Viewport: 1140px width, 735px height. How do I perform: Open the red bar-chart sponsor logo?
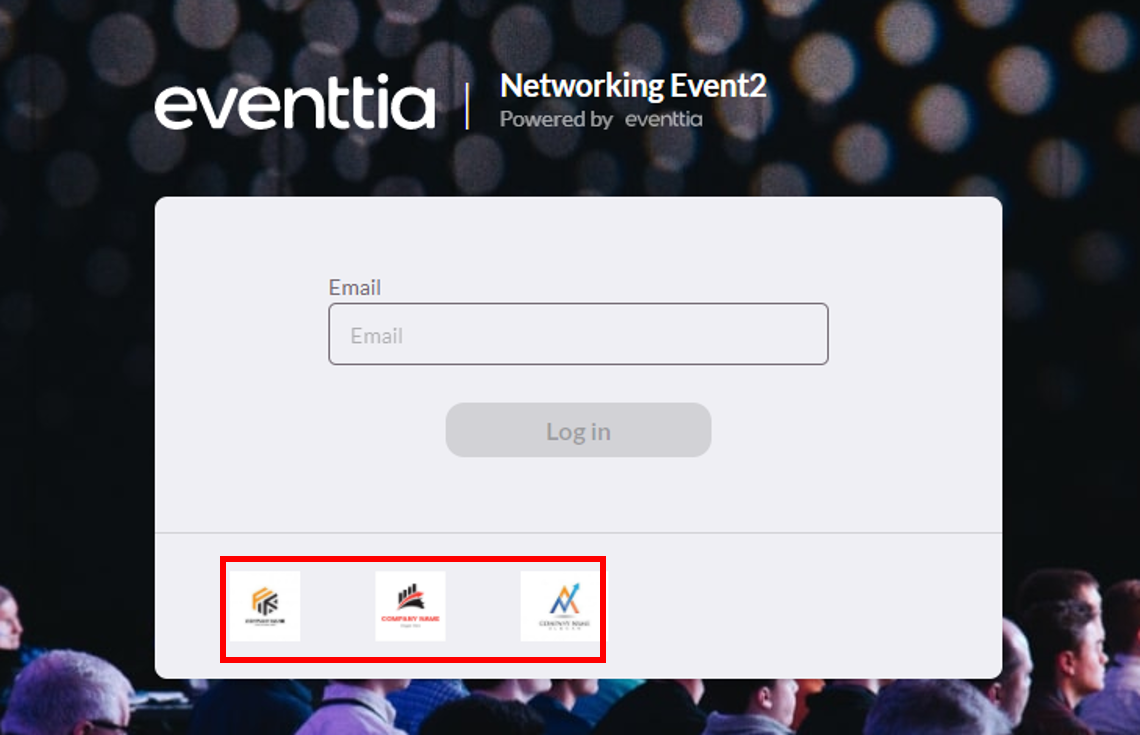[410, 606]
